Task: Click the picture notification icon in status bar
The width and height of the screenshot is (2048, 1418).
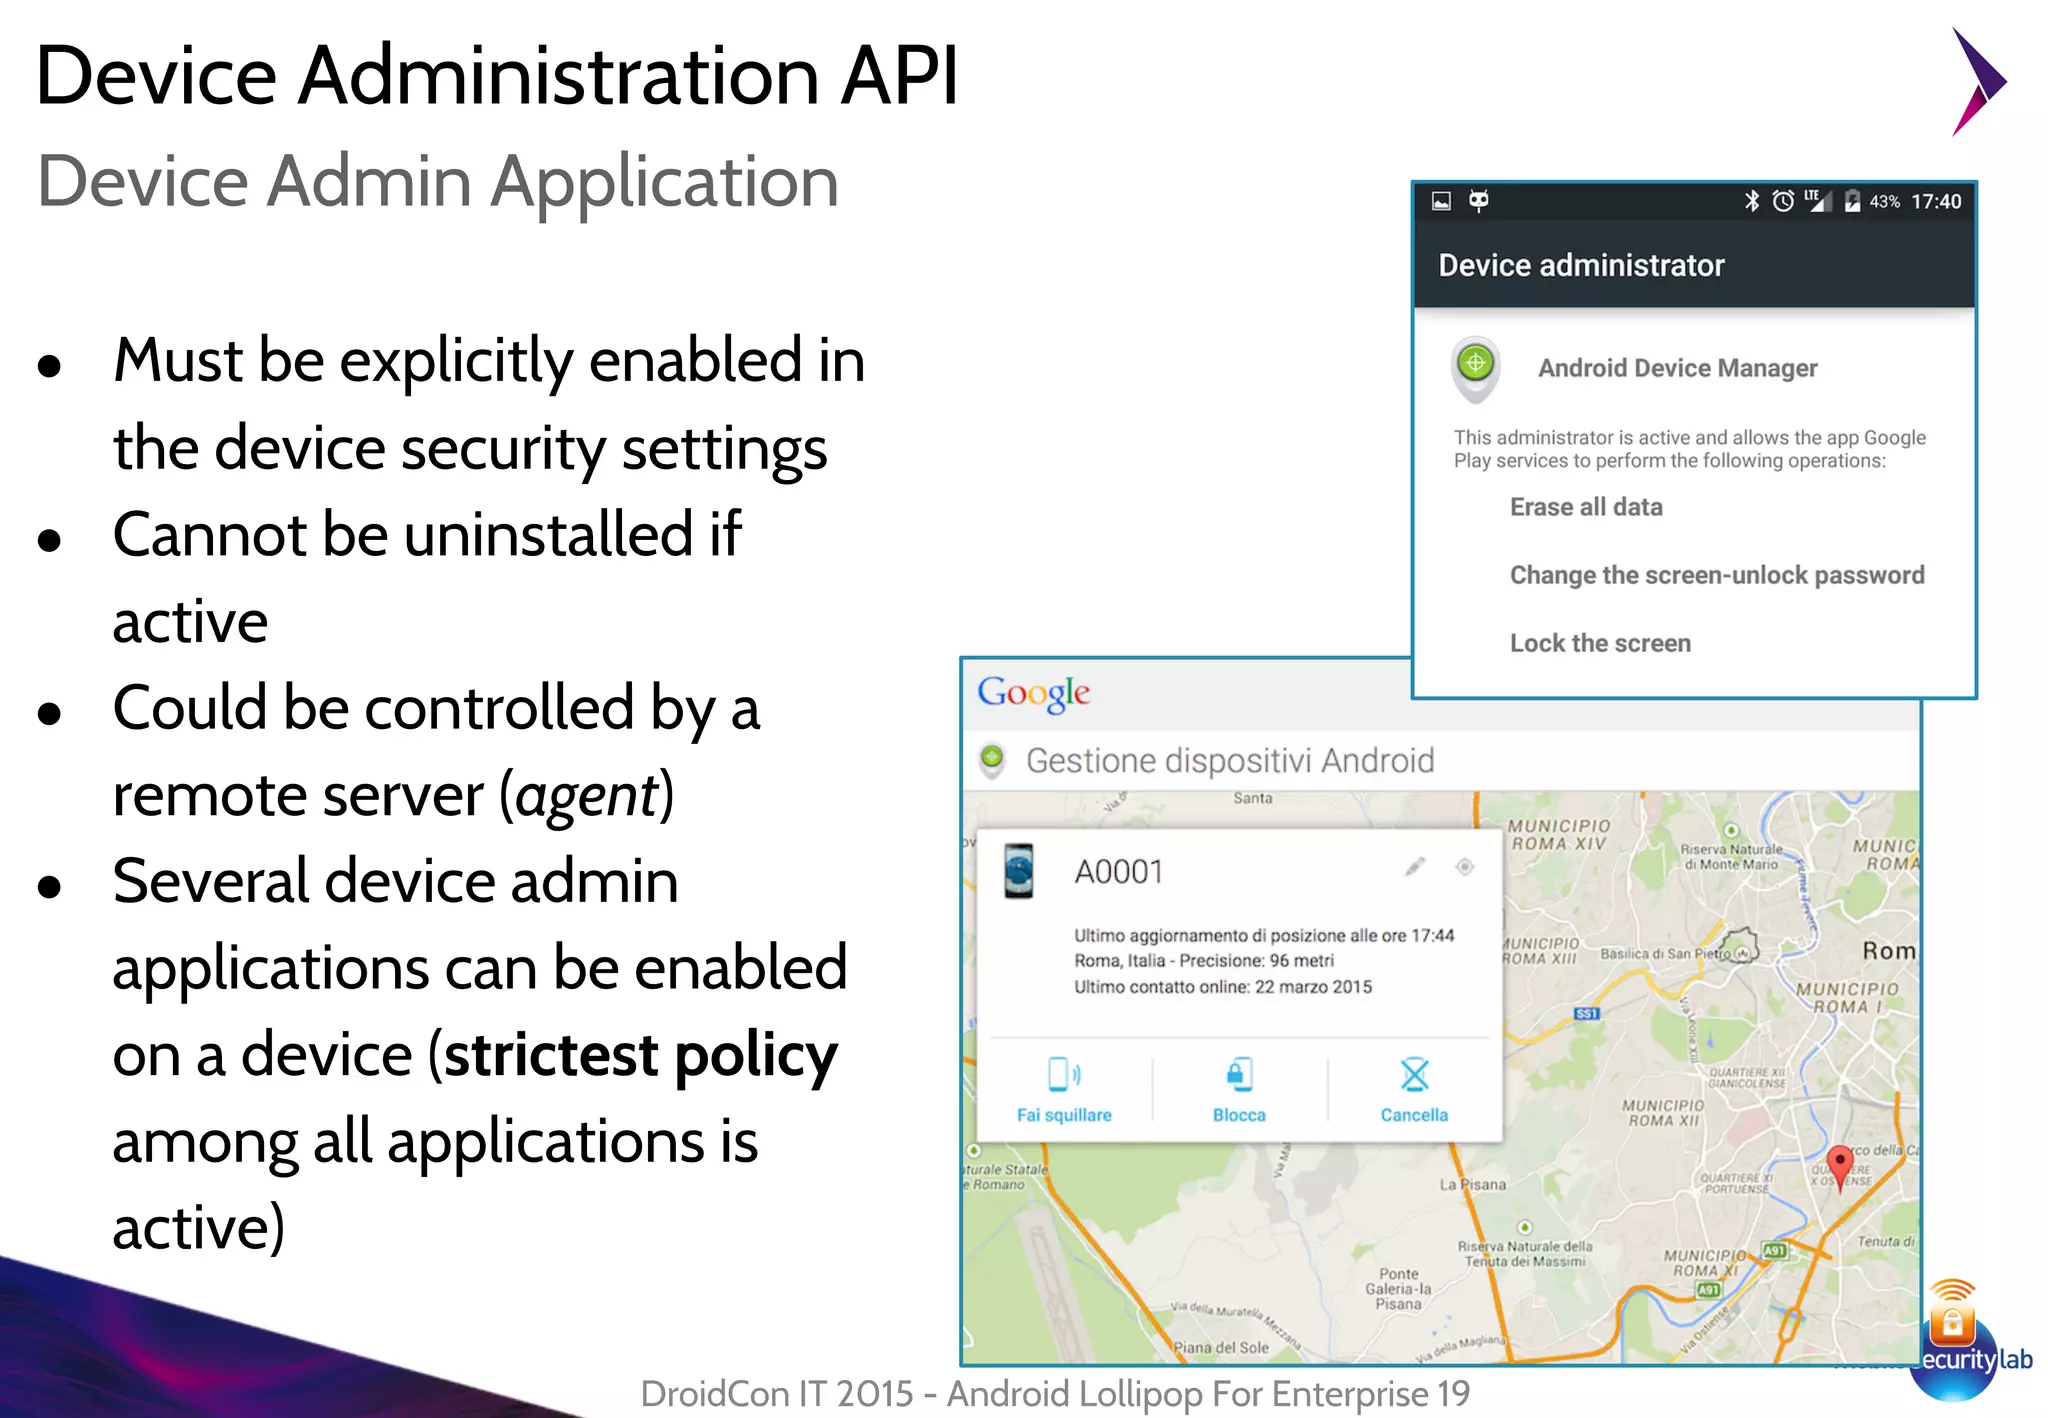Action: pos(1441,201)
